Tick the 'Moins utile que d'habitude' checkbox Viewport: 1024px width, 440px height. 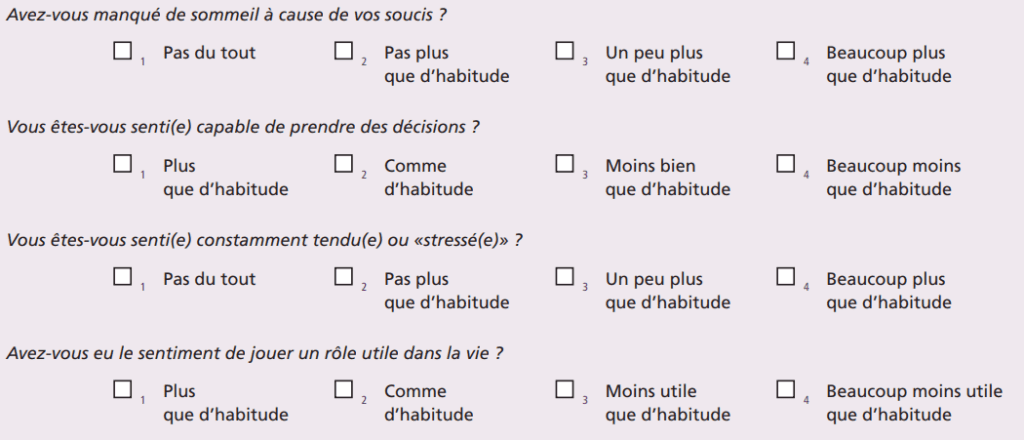pyautogui.click(x=565, y=390)
